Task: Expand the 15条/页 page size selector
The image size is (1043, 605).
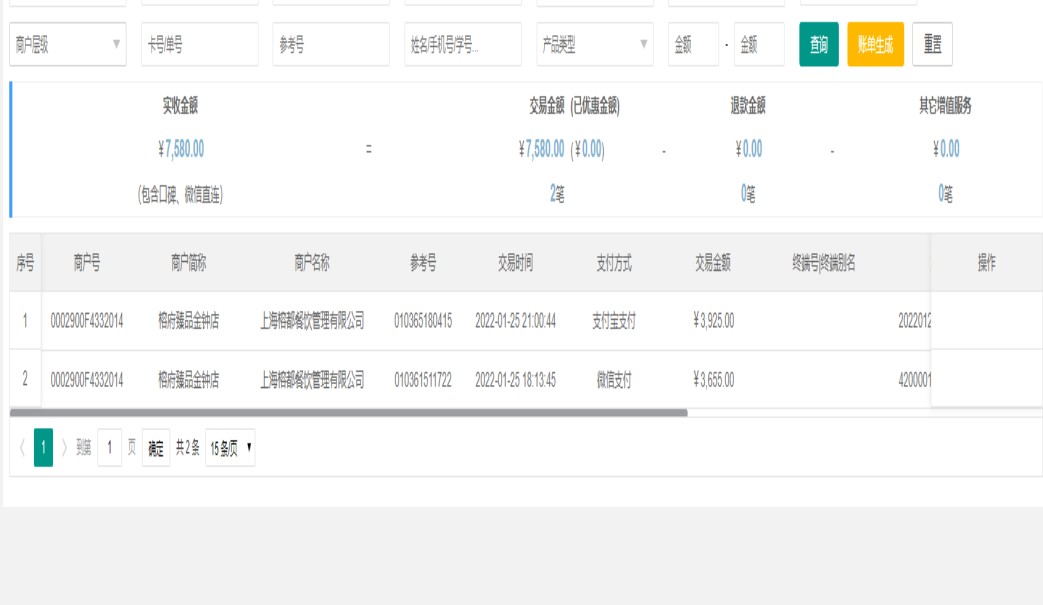Action: (230, 449)
